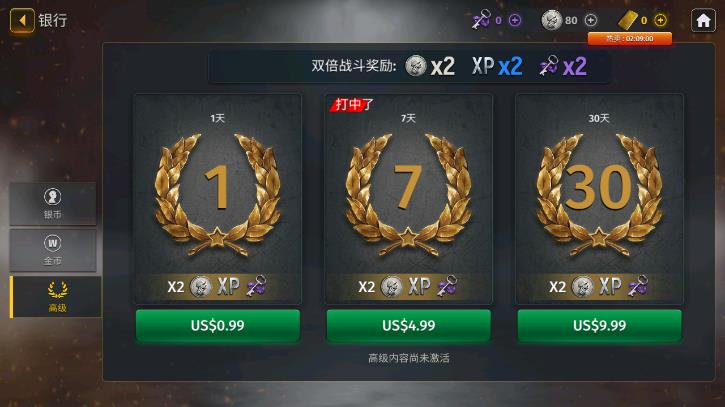Switch to the 金币 gold tab

[x=53, y=250]
